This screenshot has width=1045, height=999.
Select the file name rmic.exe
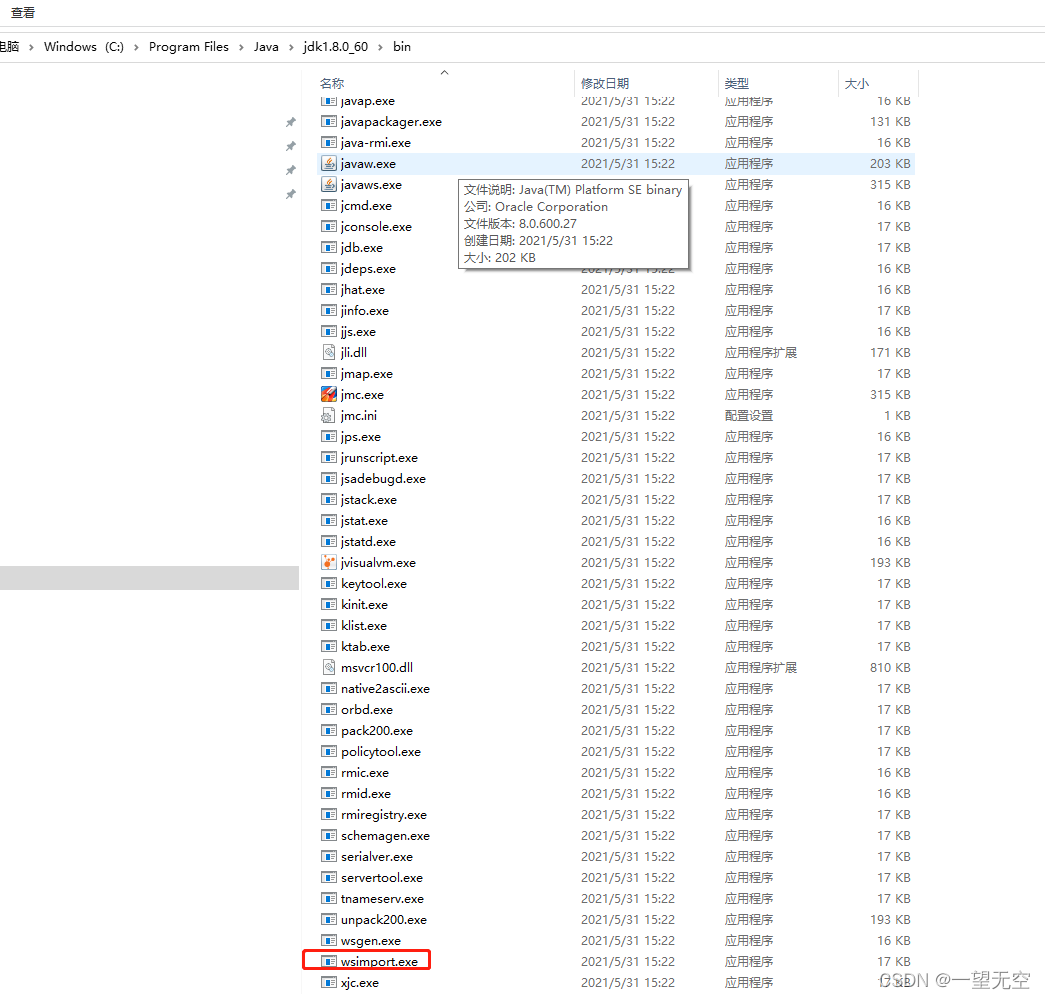[365, 772]
